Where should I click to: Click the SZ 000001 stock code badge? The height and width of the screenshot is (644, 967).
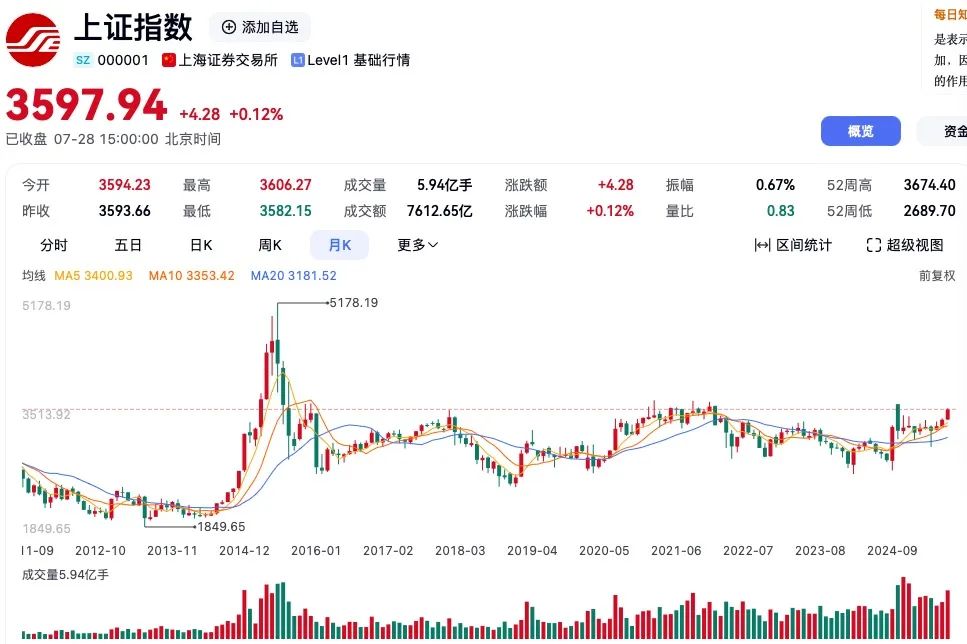[x=108, y=60]
